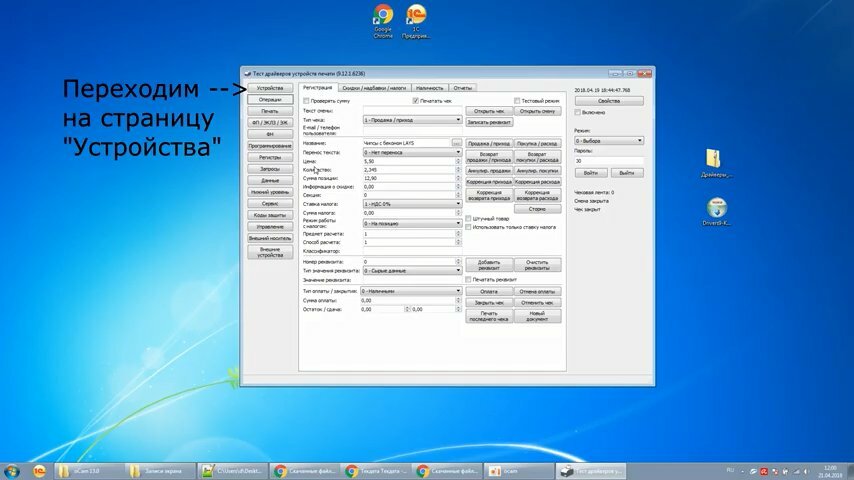Click the Открыть смену button
Viewport: 854px width, 480px height.
coord(538,111)
